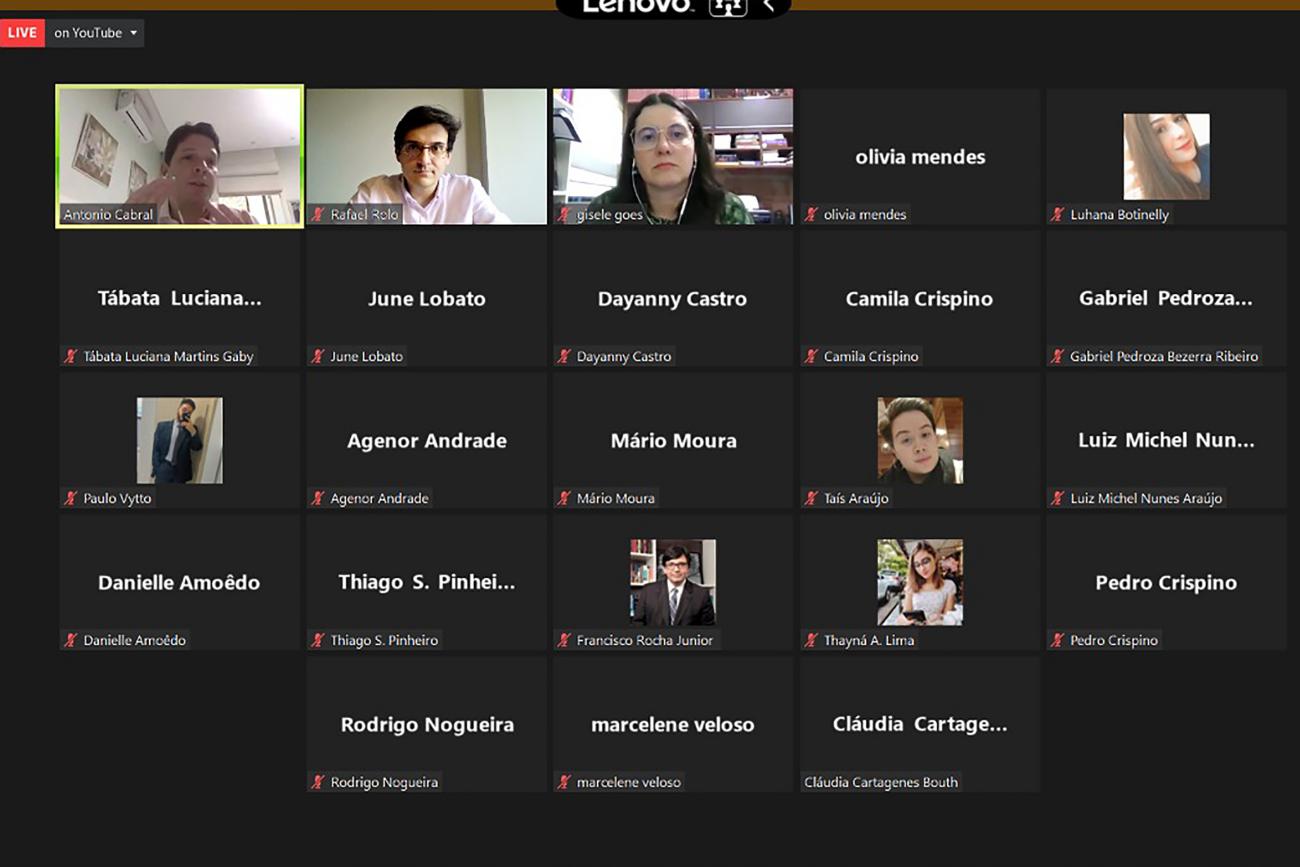Click Pedro Crispino's muted microphone icon
The image size is (1300, 867).
tap(1057, 640)
